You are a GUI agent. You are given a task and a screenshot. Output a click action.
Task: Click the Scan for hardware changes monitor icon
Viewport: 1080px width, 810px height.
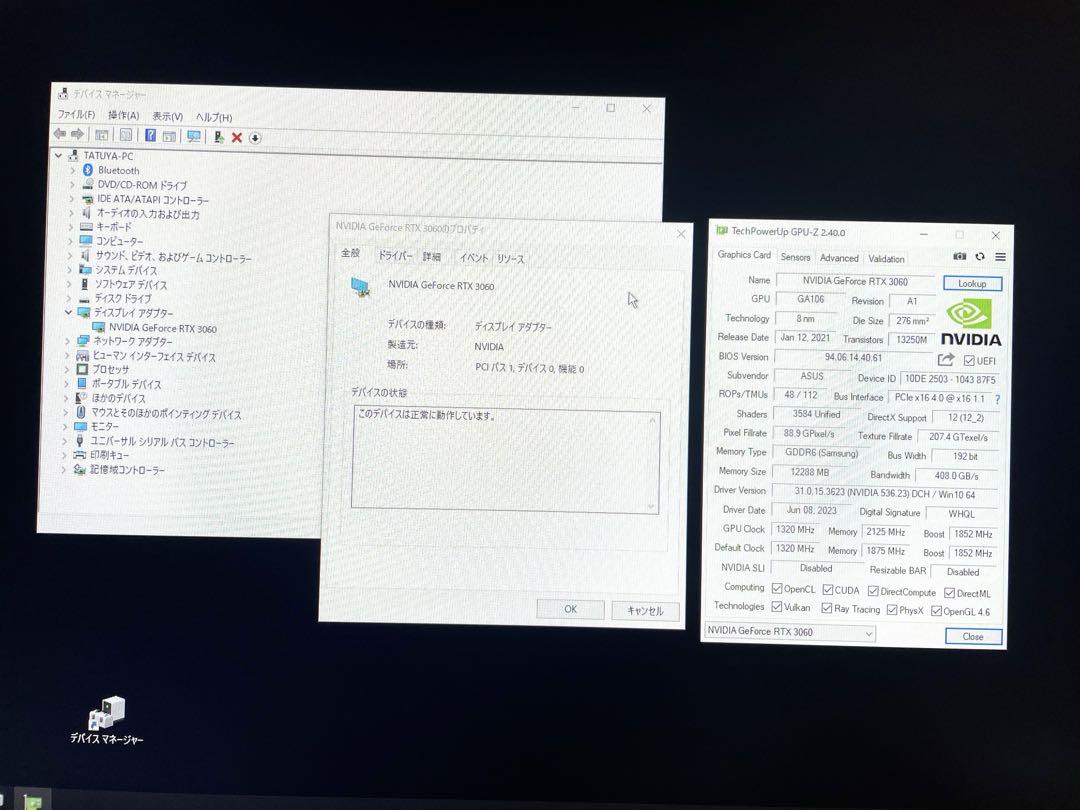(x=194, y=136)
